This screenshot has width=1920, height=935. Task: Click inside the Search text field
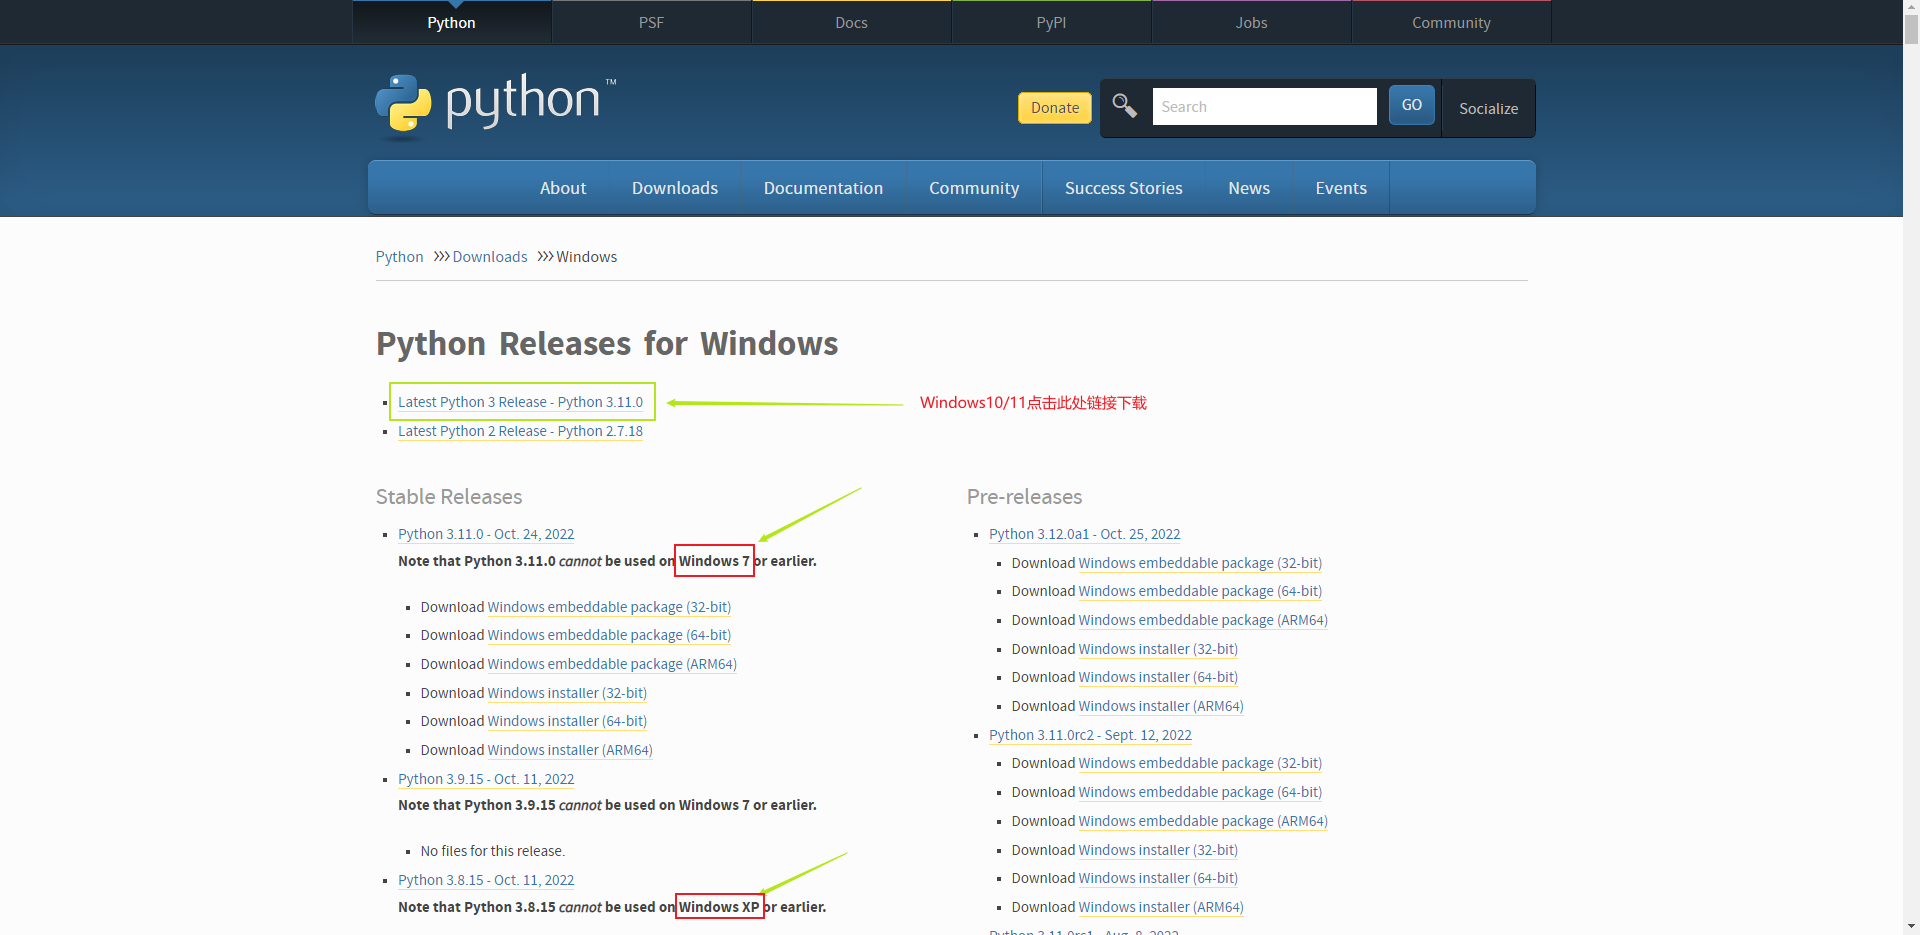tap(1263, 106)
